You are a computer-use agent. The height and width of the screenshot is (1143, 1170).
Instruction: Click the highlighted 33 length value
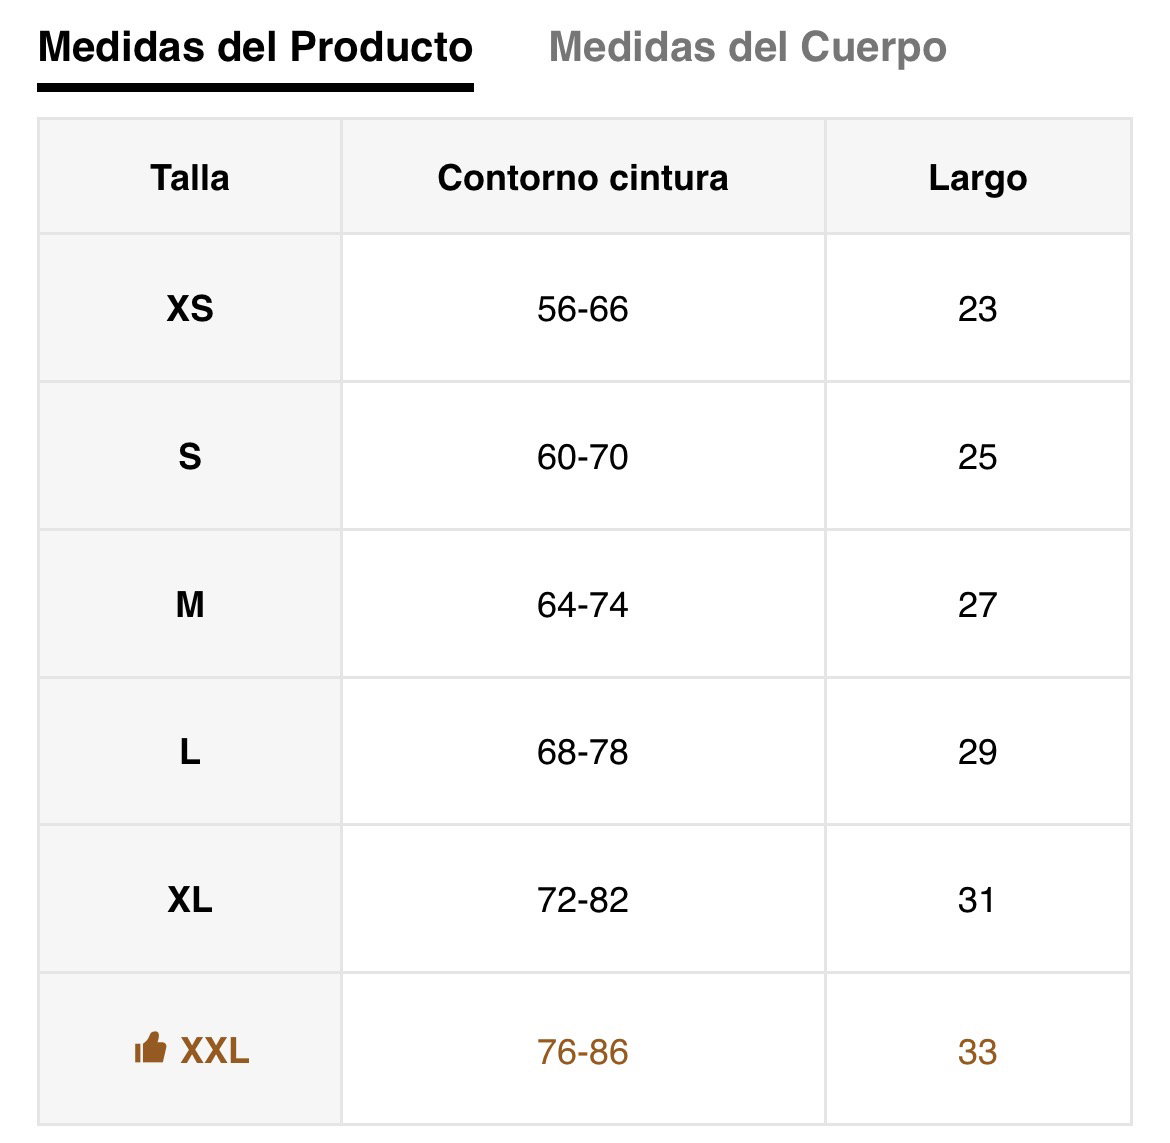977,1052
